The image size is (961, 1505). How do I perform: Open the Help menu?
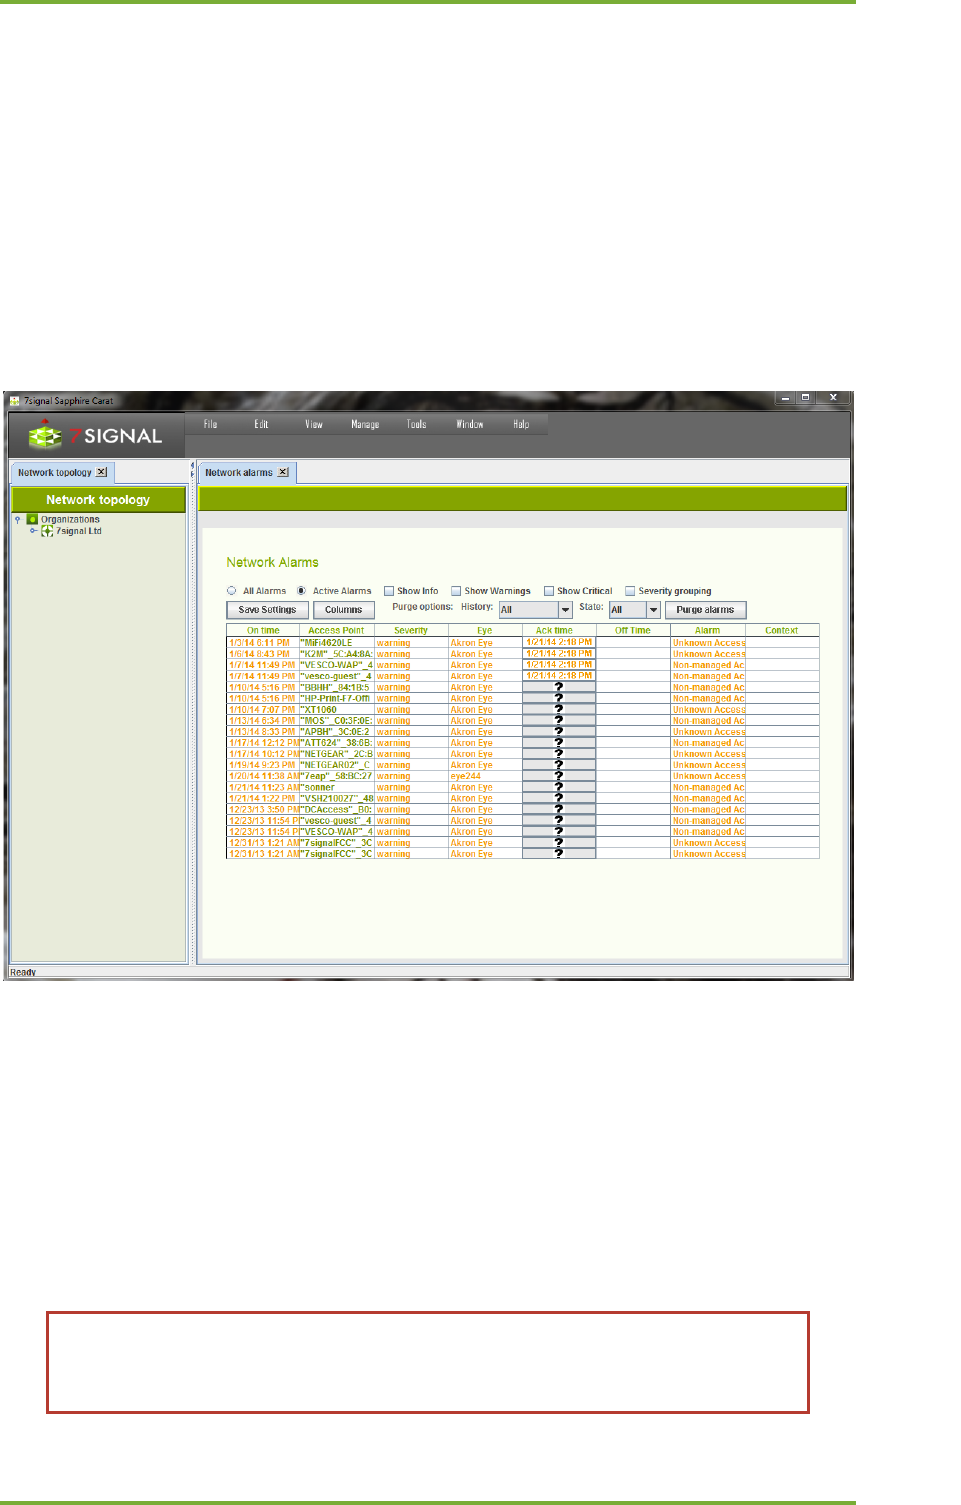tap(521, 424)
